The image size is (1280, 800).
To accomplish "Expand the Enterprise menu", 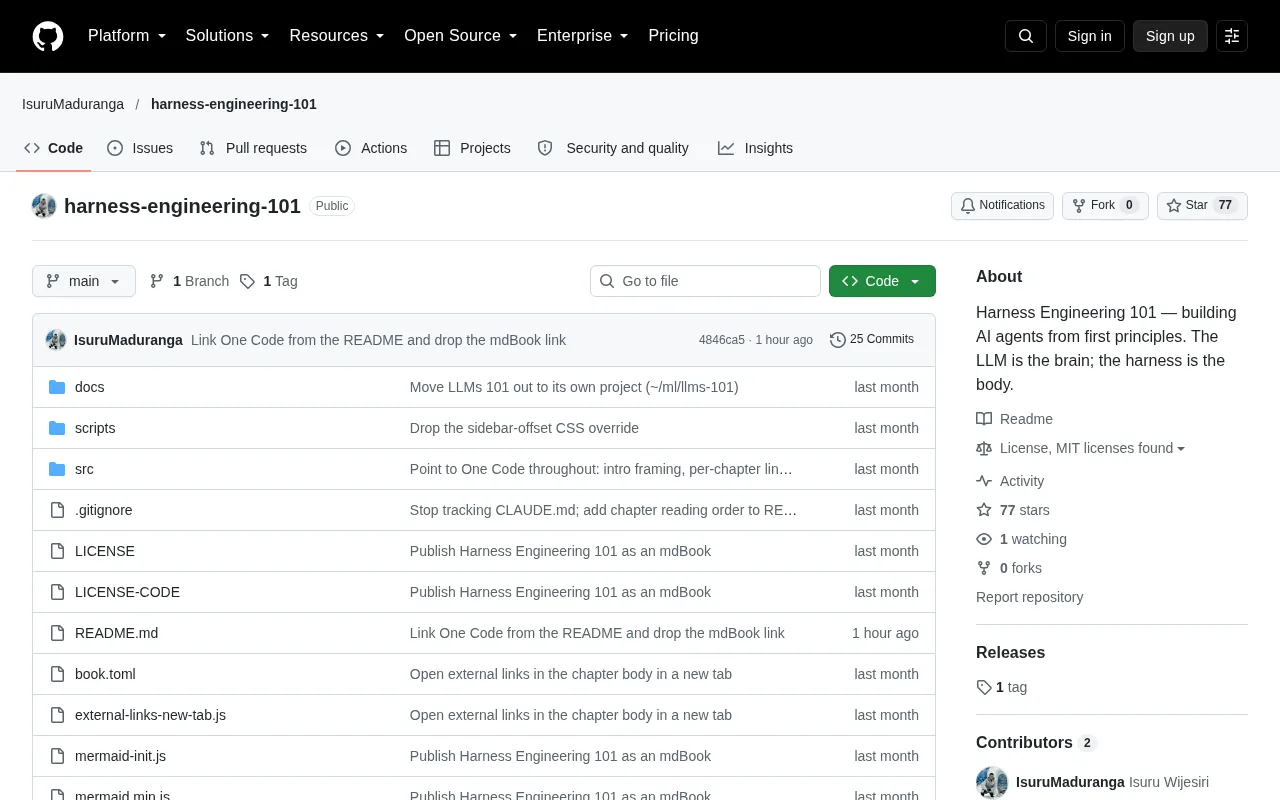I will tap(583, 36).
